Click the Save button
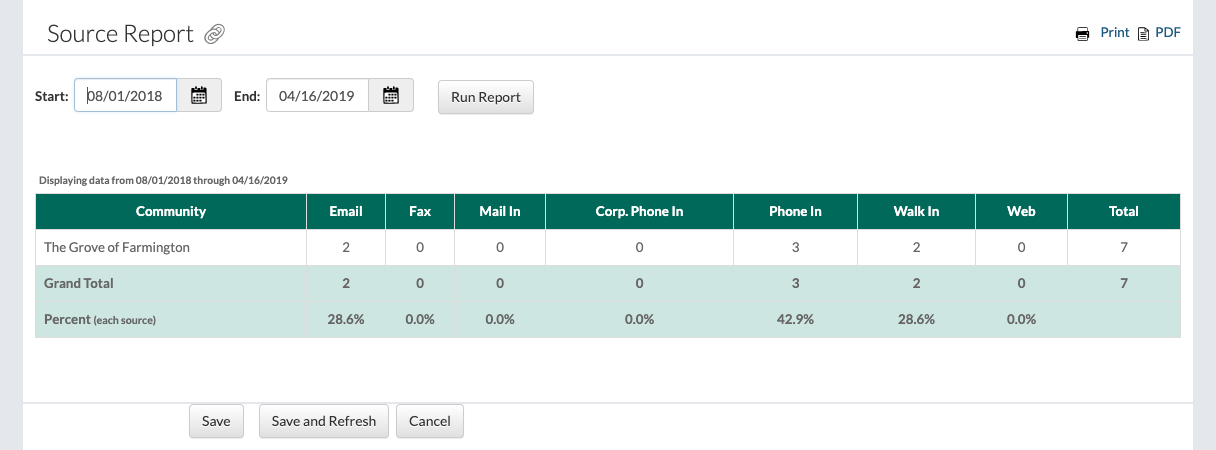This screenshot has width=1216, height=450. coord(216,421)
